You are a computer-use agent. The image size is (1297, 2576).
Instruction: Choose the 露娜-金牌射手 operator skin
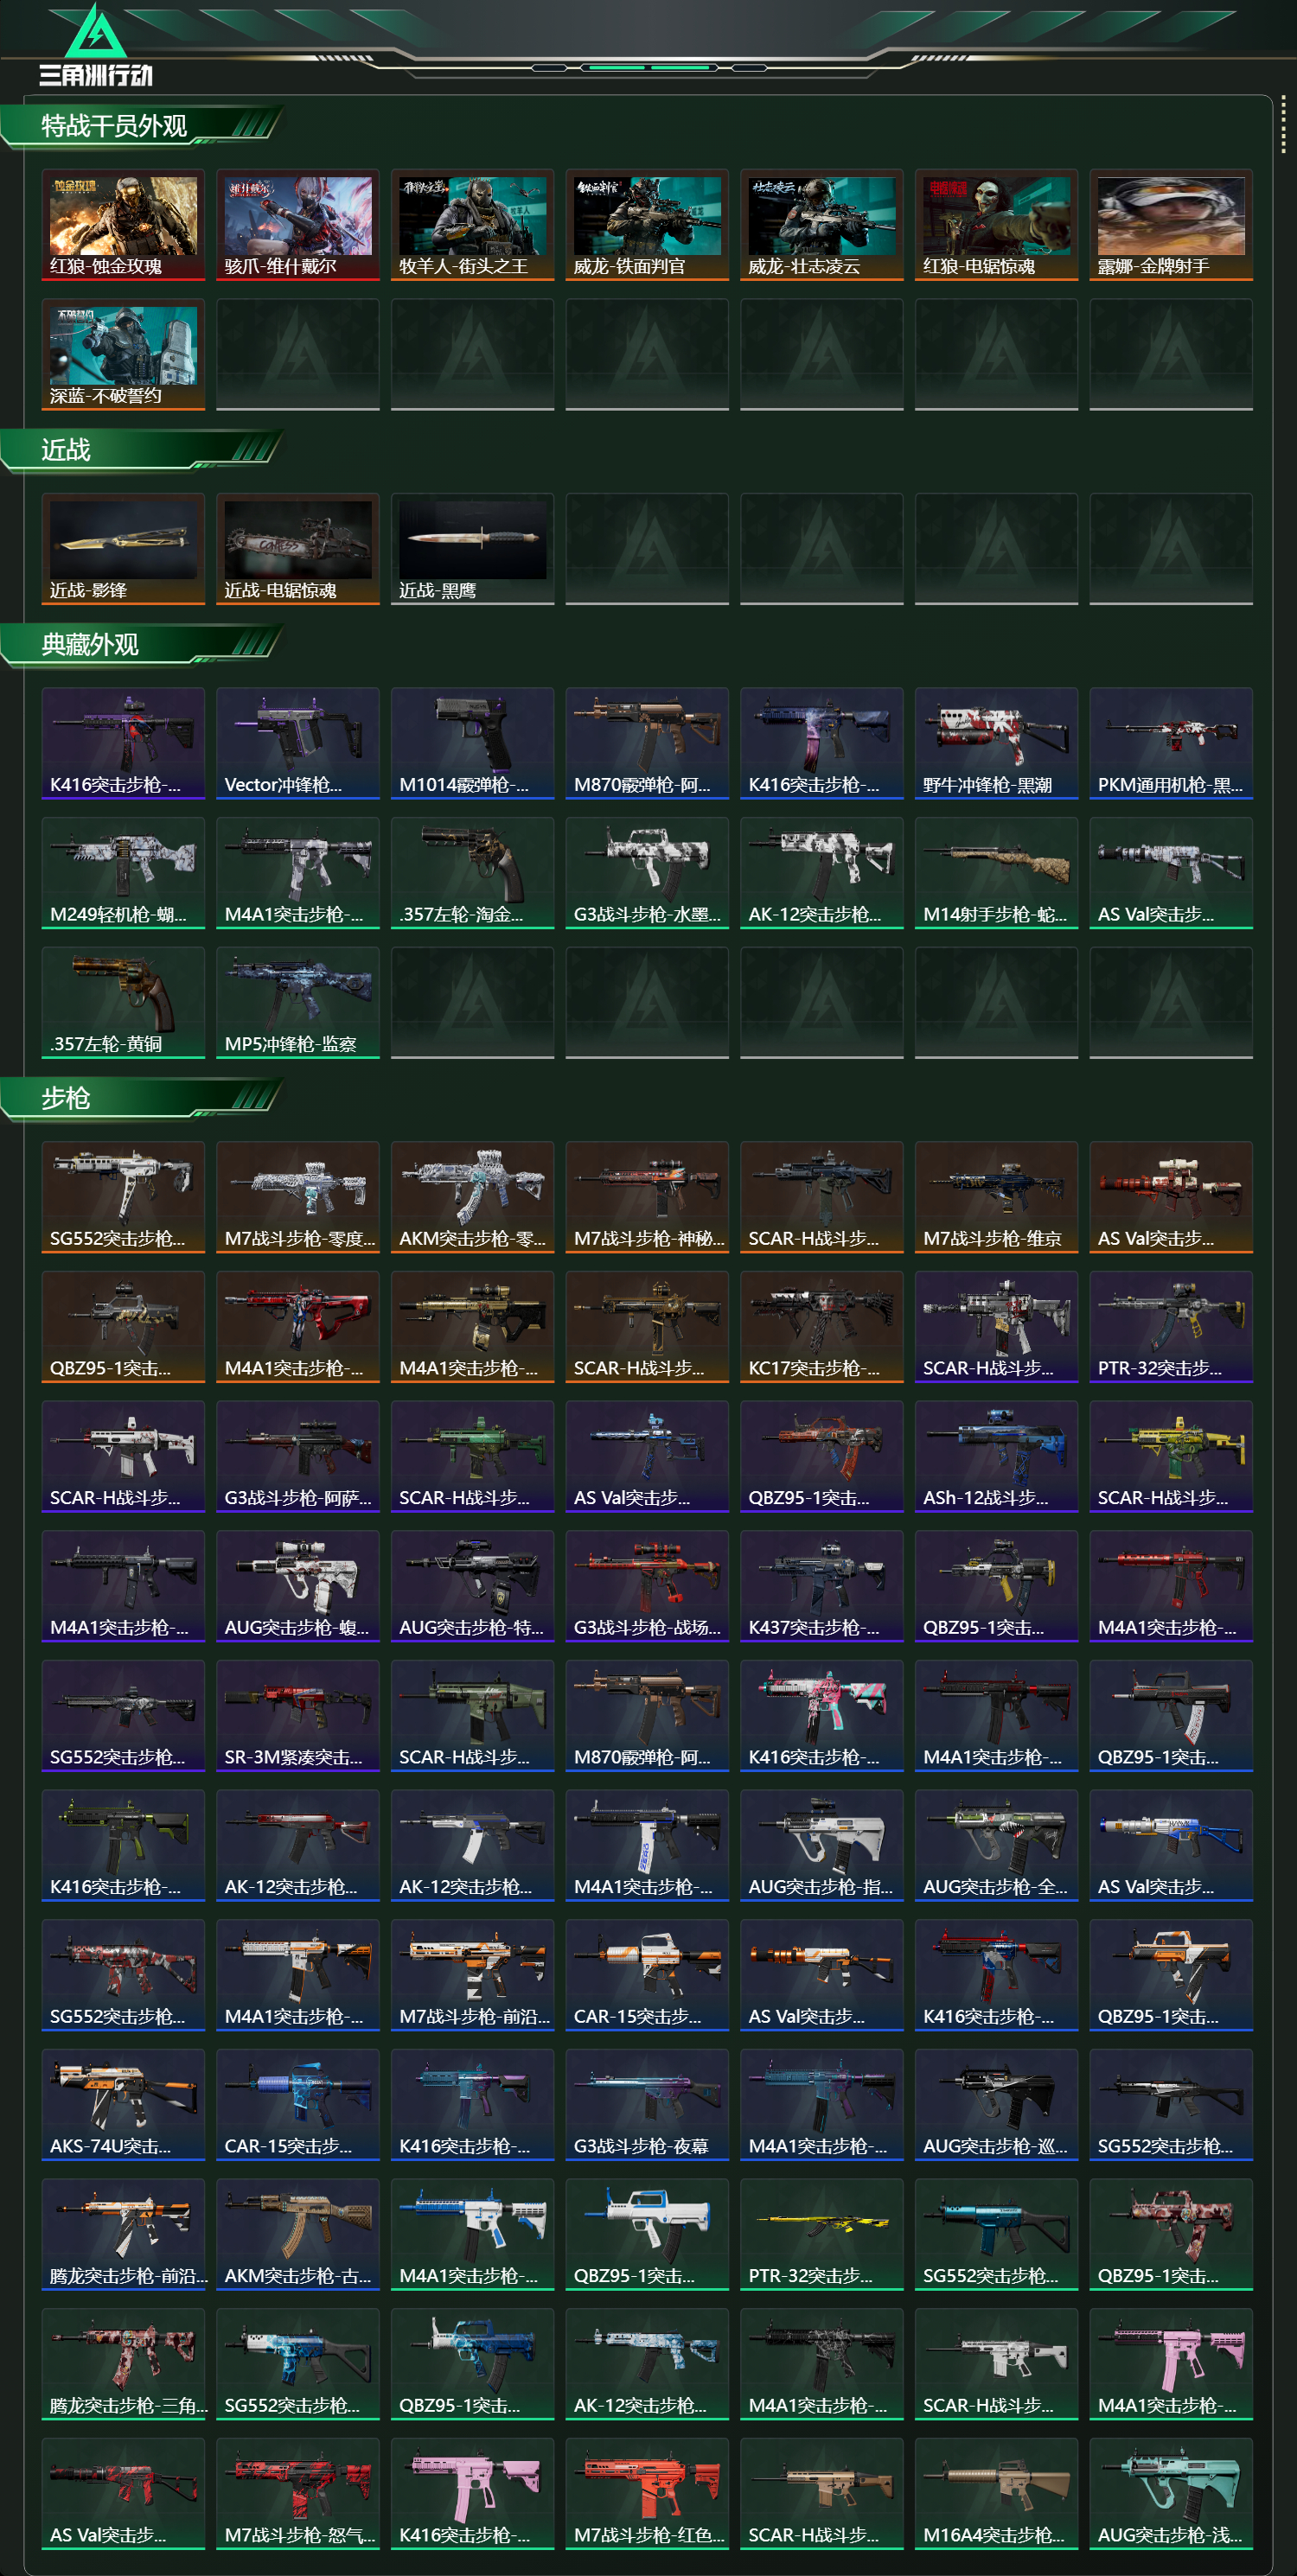coord(1171,225)
